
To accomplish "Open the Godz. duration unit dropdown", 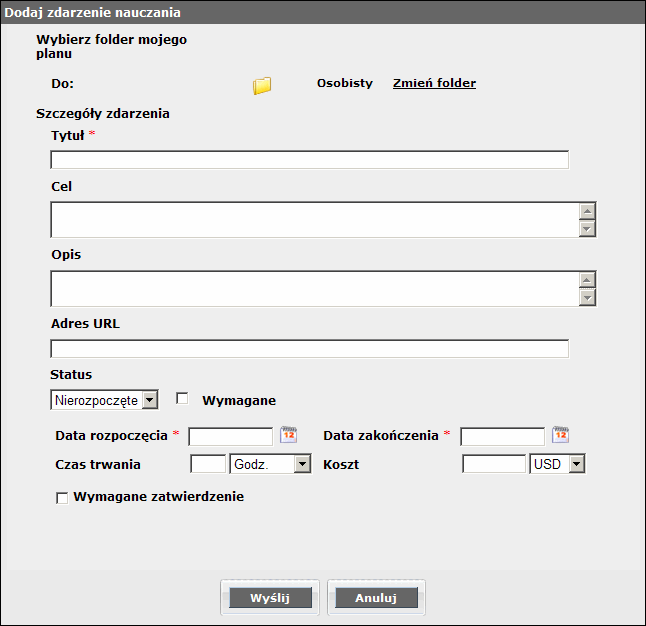I will (x=270, y=464).
